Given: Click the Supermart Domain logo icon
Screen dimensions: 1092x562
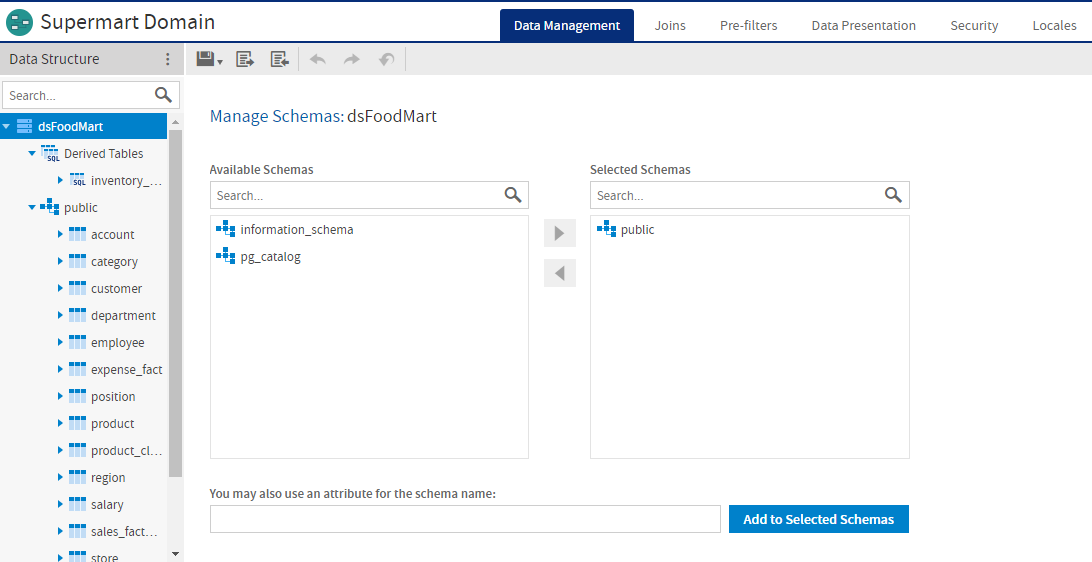Looking at the screenshot, I should 20,22.
